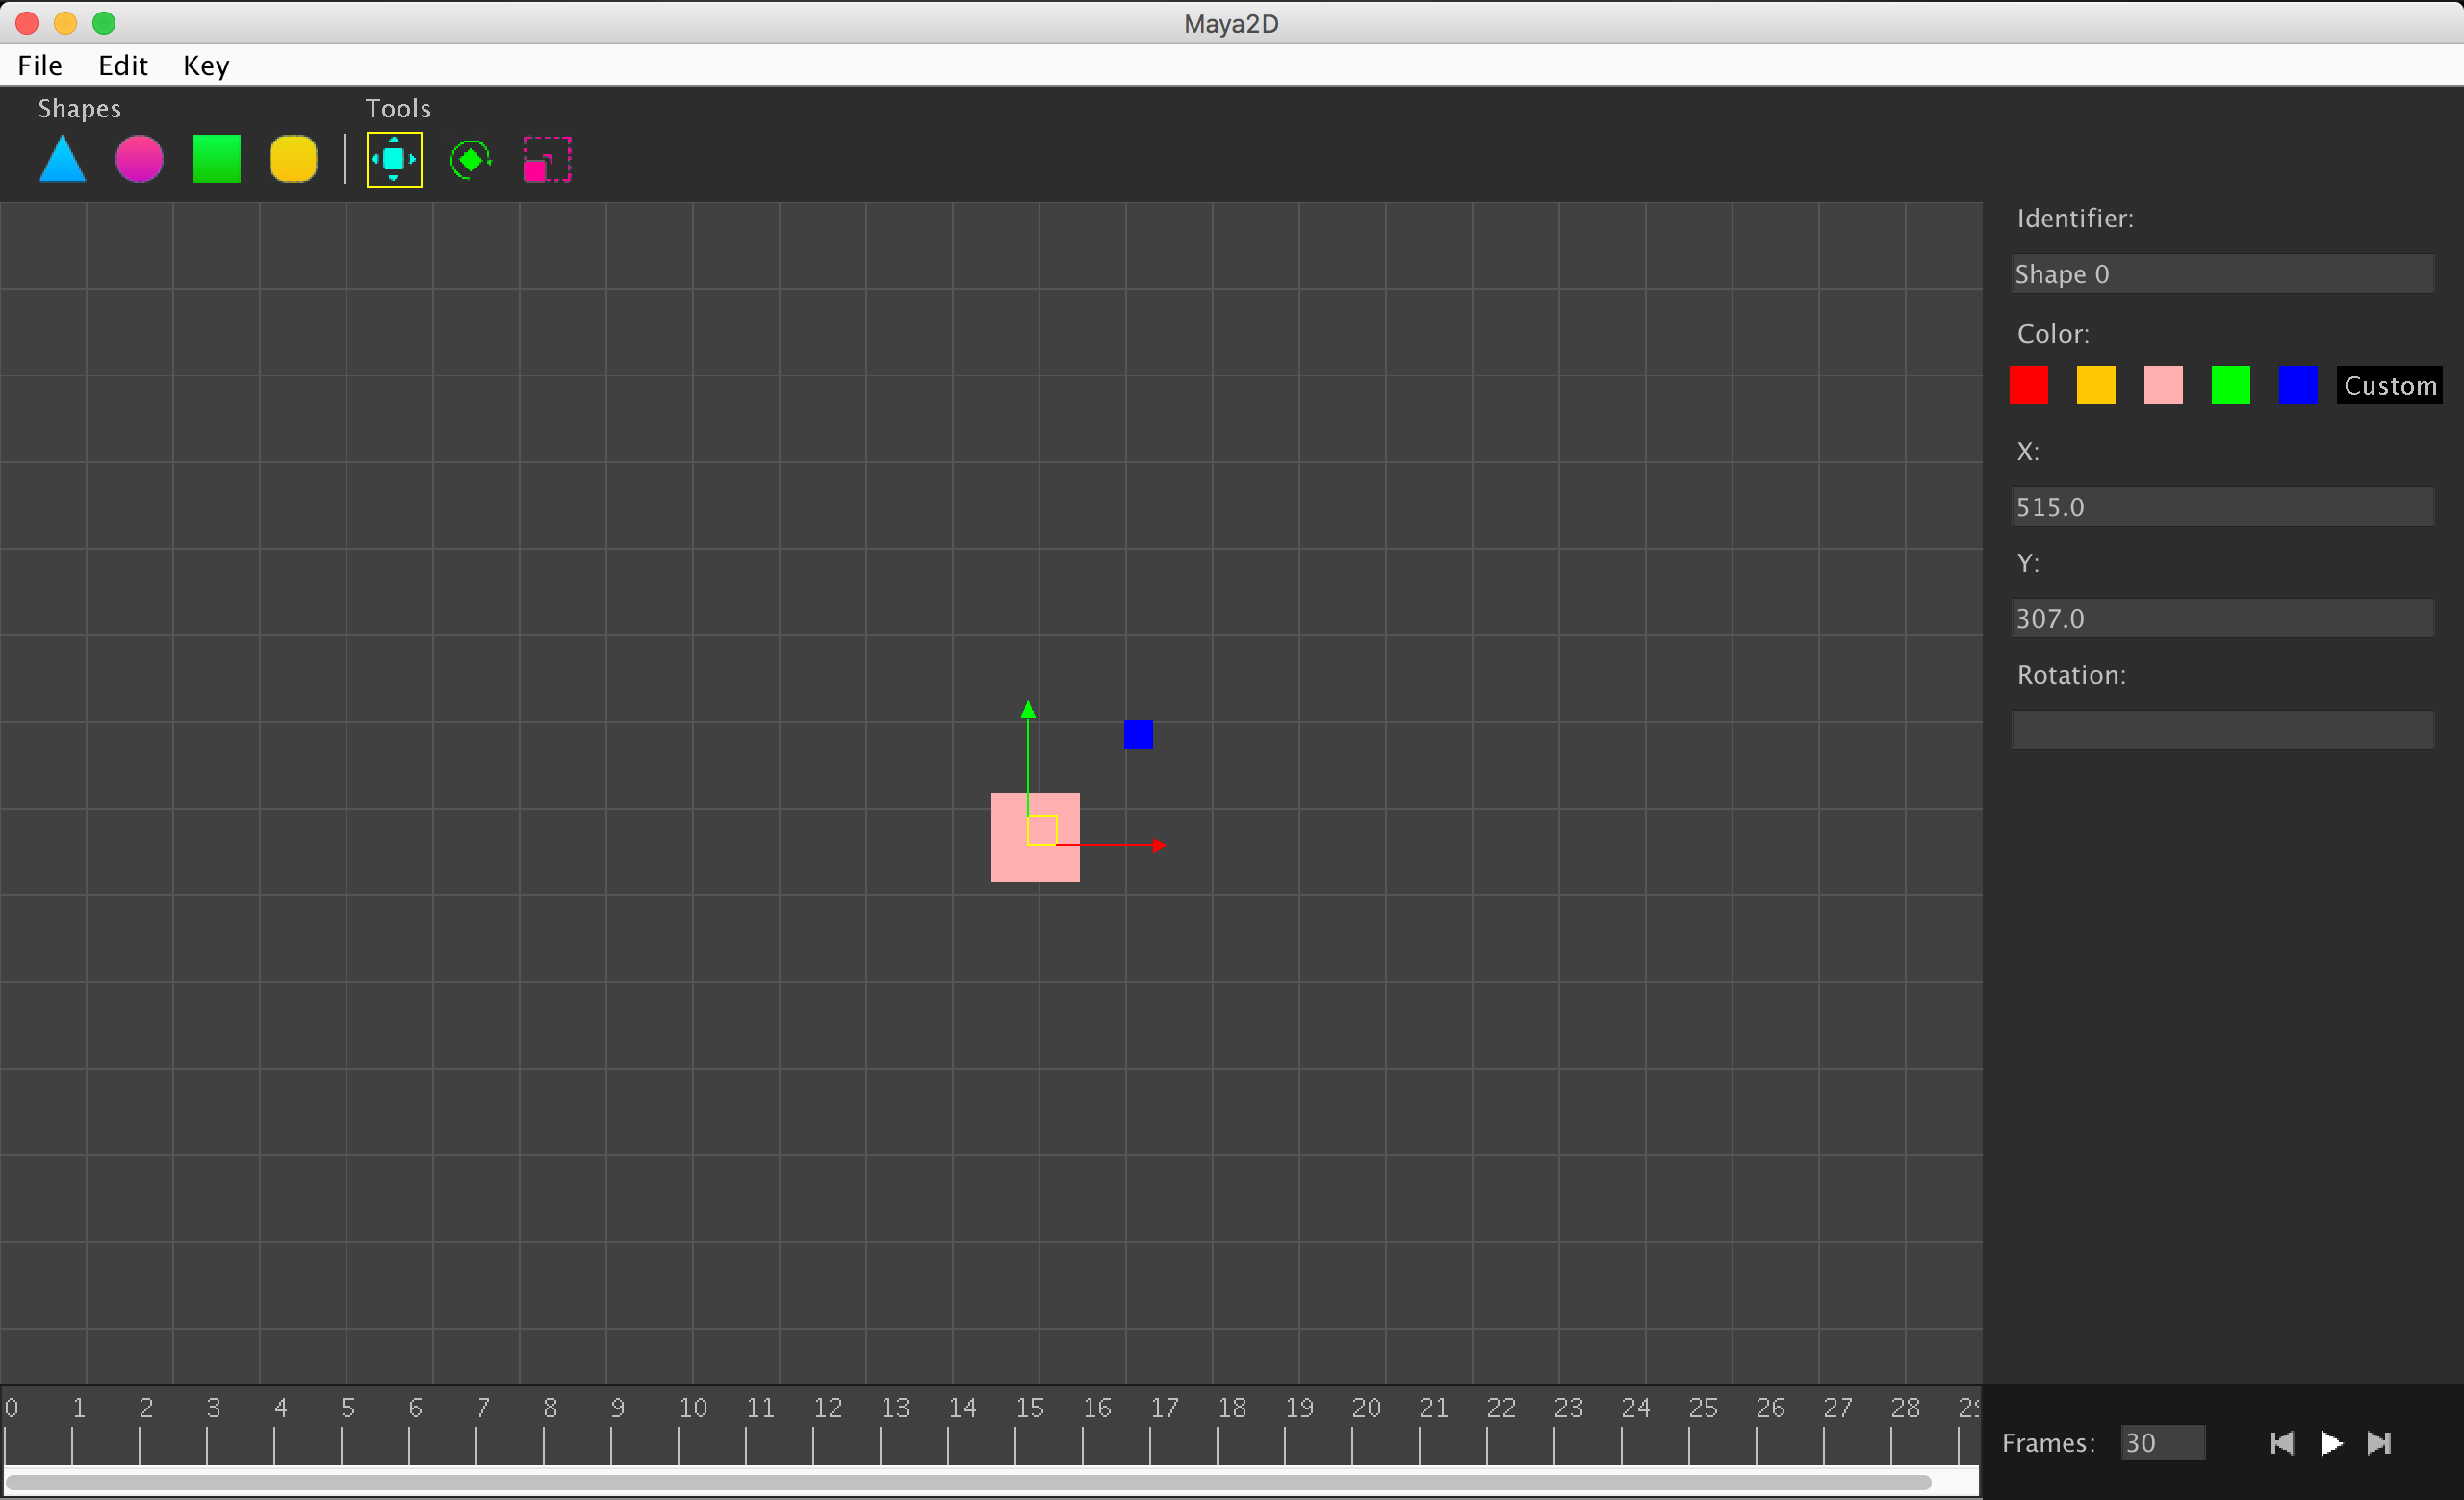This screenshot has height=1500, width=2464.
Task: Activate the Move tool
Action: [394, 159]
